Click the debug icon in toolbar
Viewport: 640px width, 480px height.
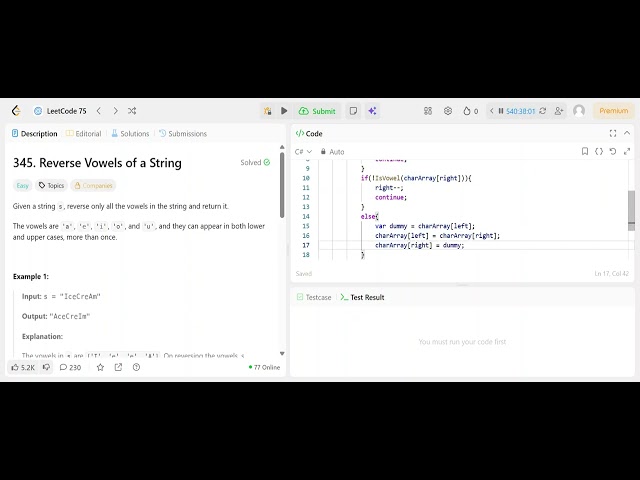[x=267, y=111]
